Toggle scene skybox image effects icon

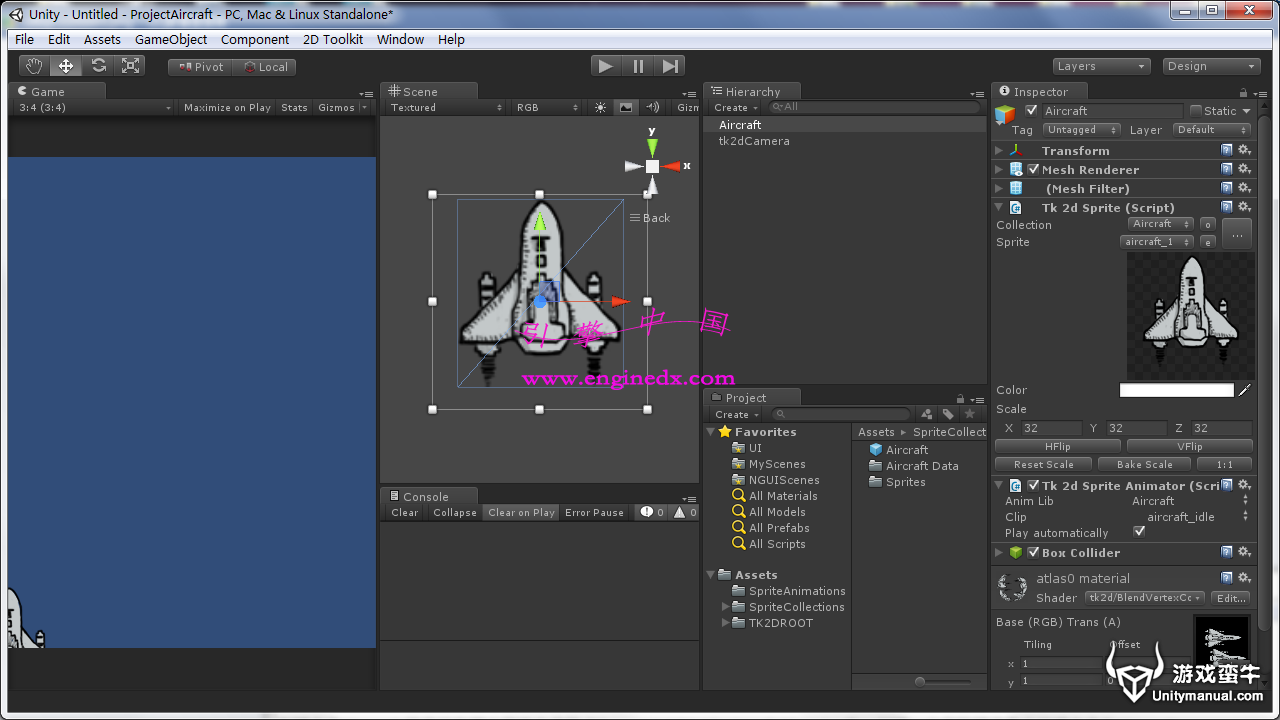coord(626,107)
